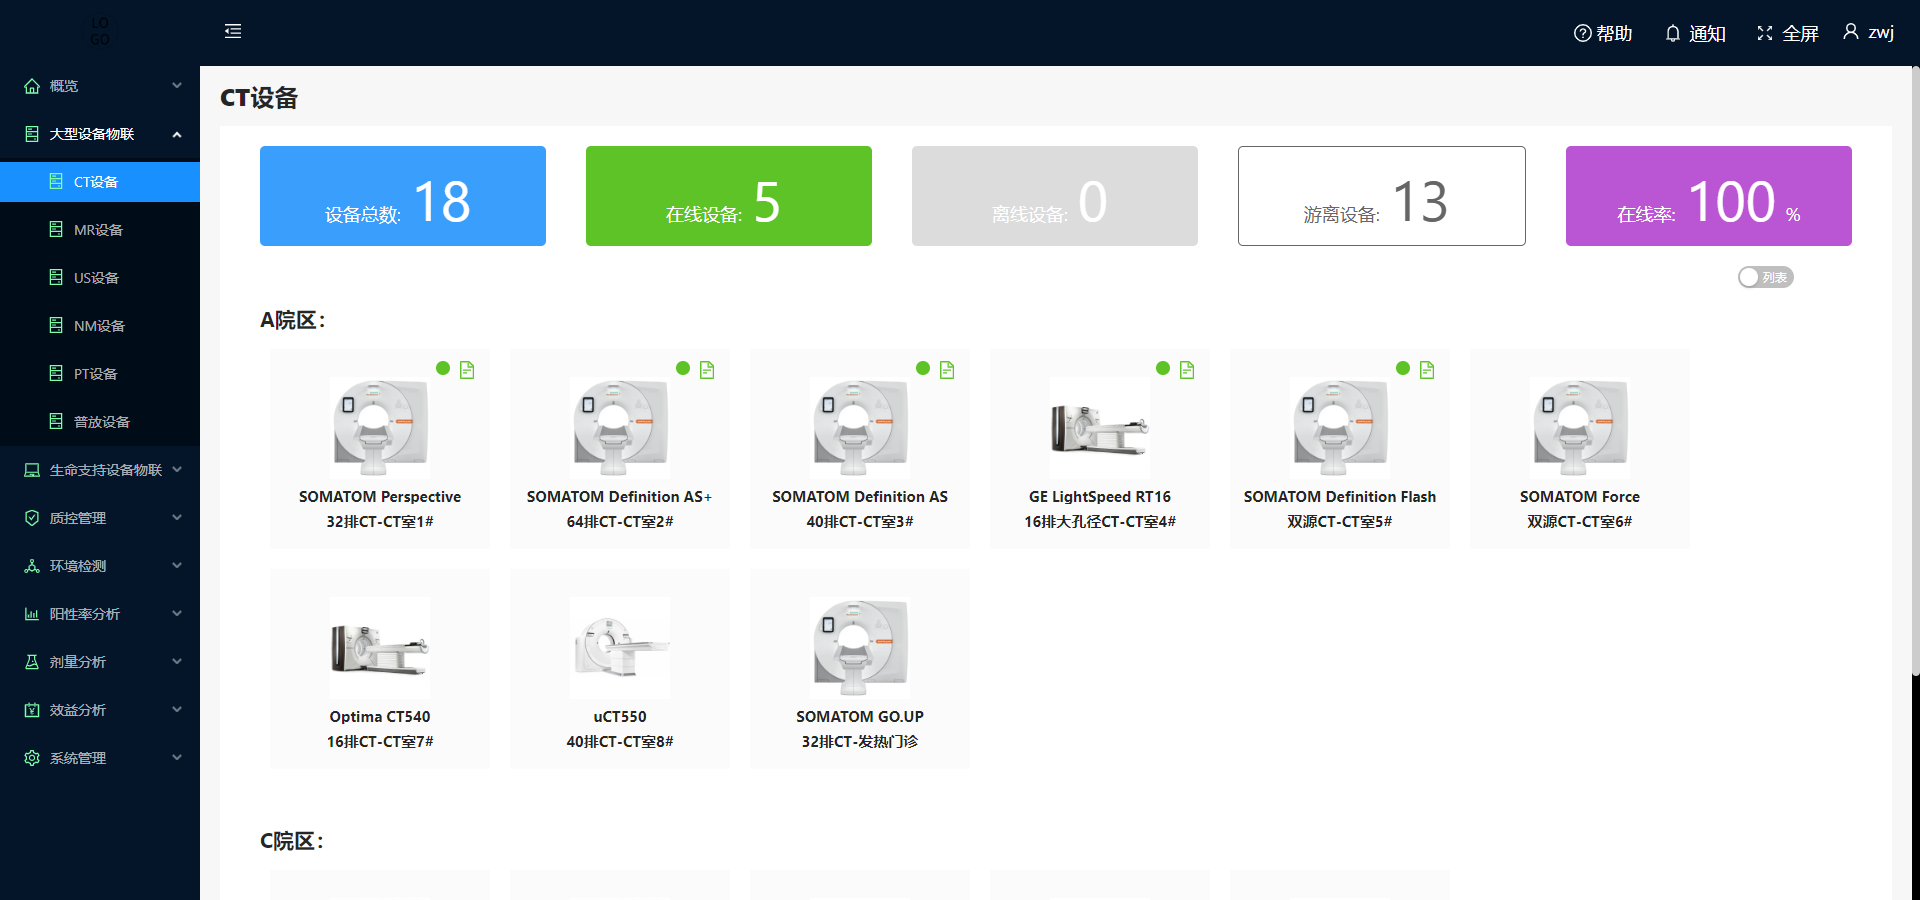
Task: Click the A院区 section heading
Action: [x=293, y=320]
